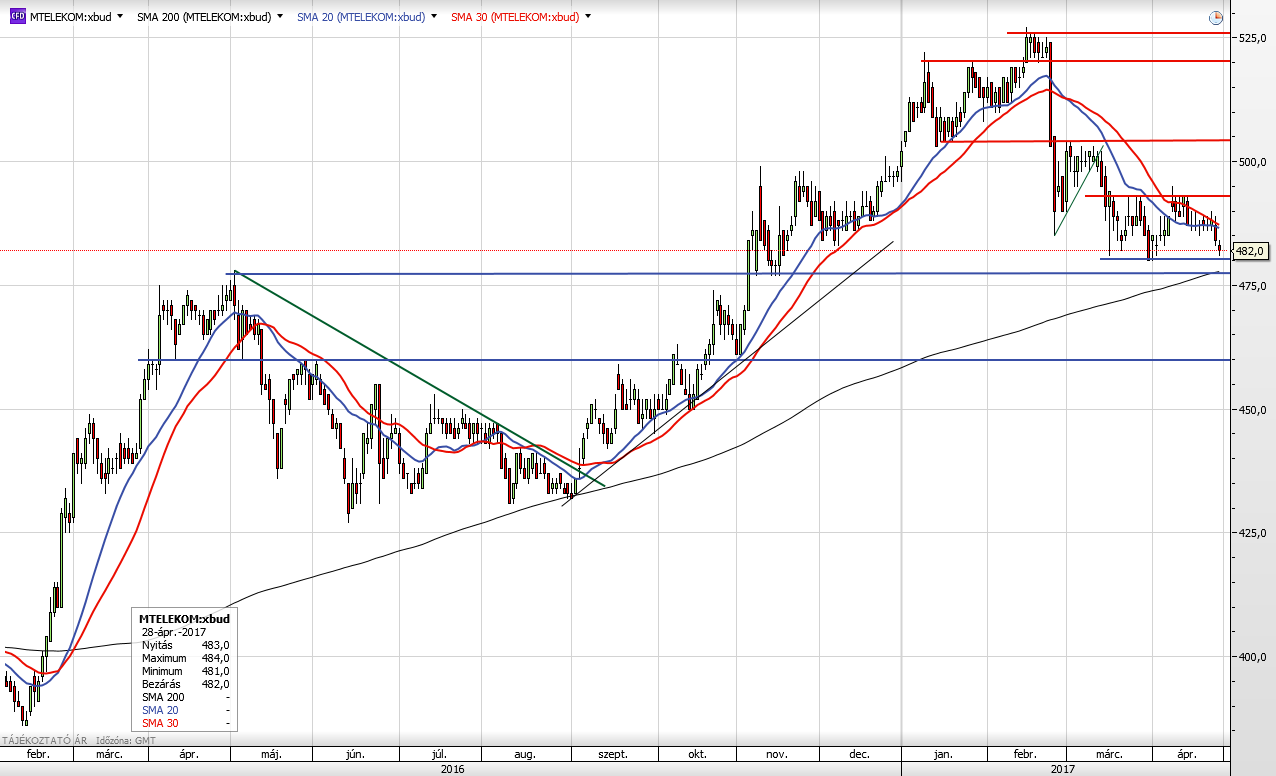Screen dimensions: 1276x776
Task: Click the SMA 200 row in info box
Action: (185, 697)
